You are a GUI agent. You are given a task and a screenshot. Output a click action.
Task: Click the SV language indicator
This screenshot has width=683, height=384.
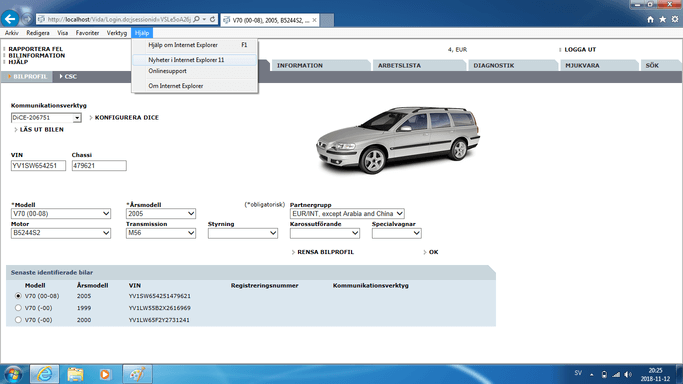tap(578, 373)
